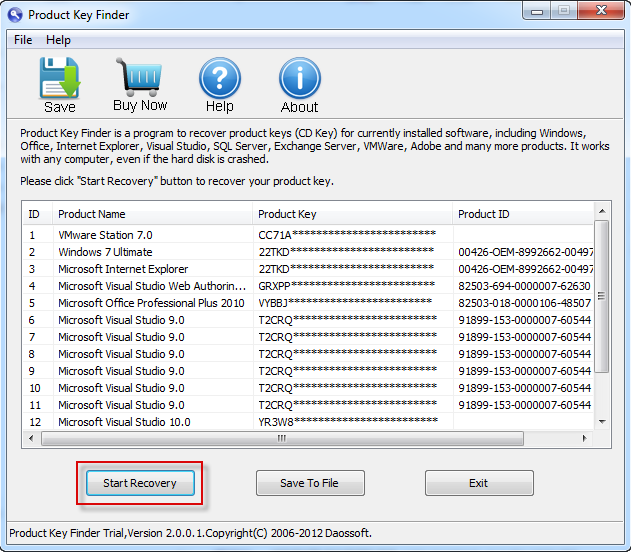Click the Product Key Finder title bar icon
Screen dimensions: 631x552
click(15, 14)
